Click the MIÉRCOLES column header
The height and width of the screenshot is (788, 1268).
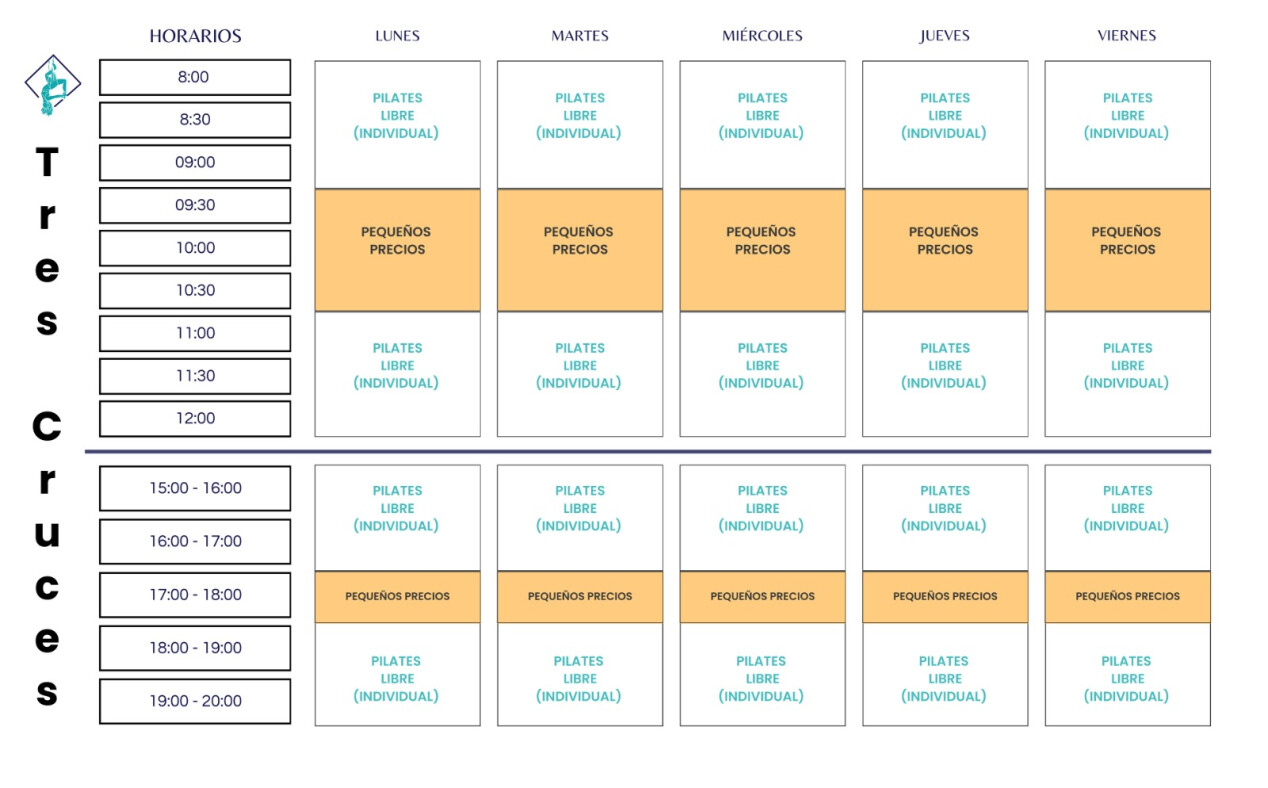762,36
